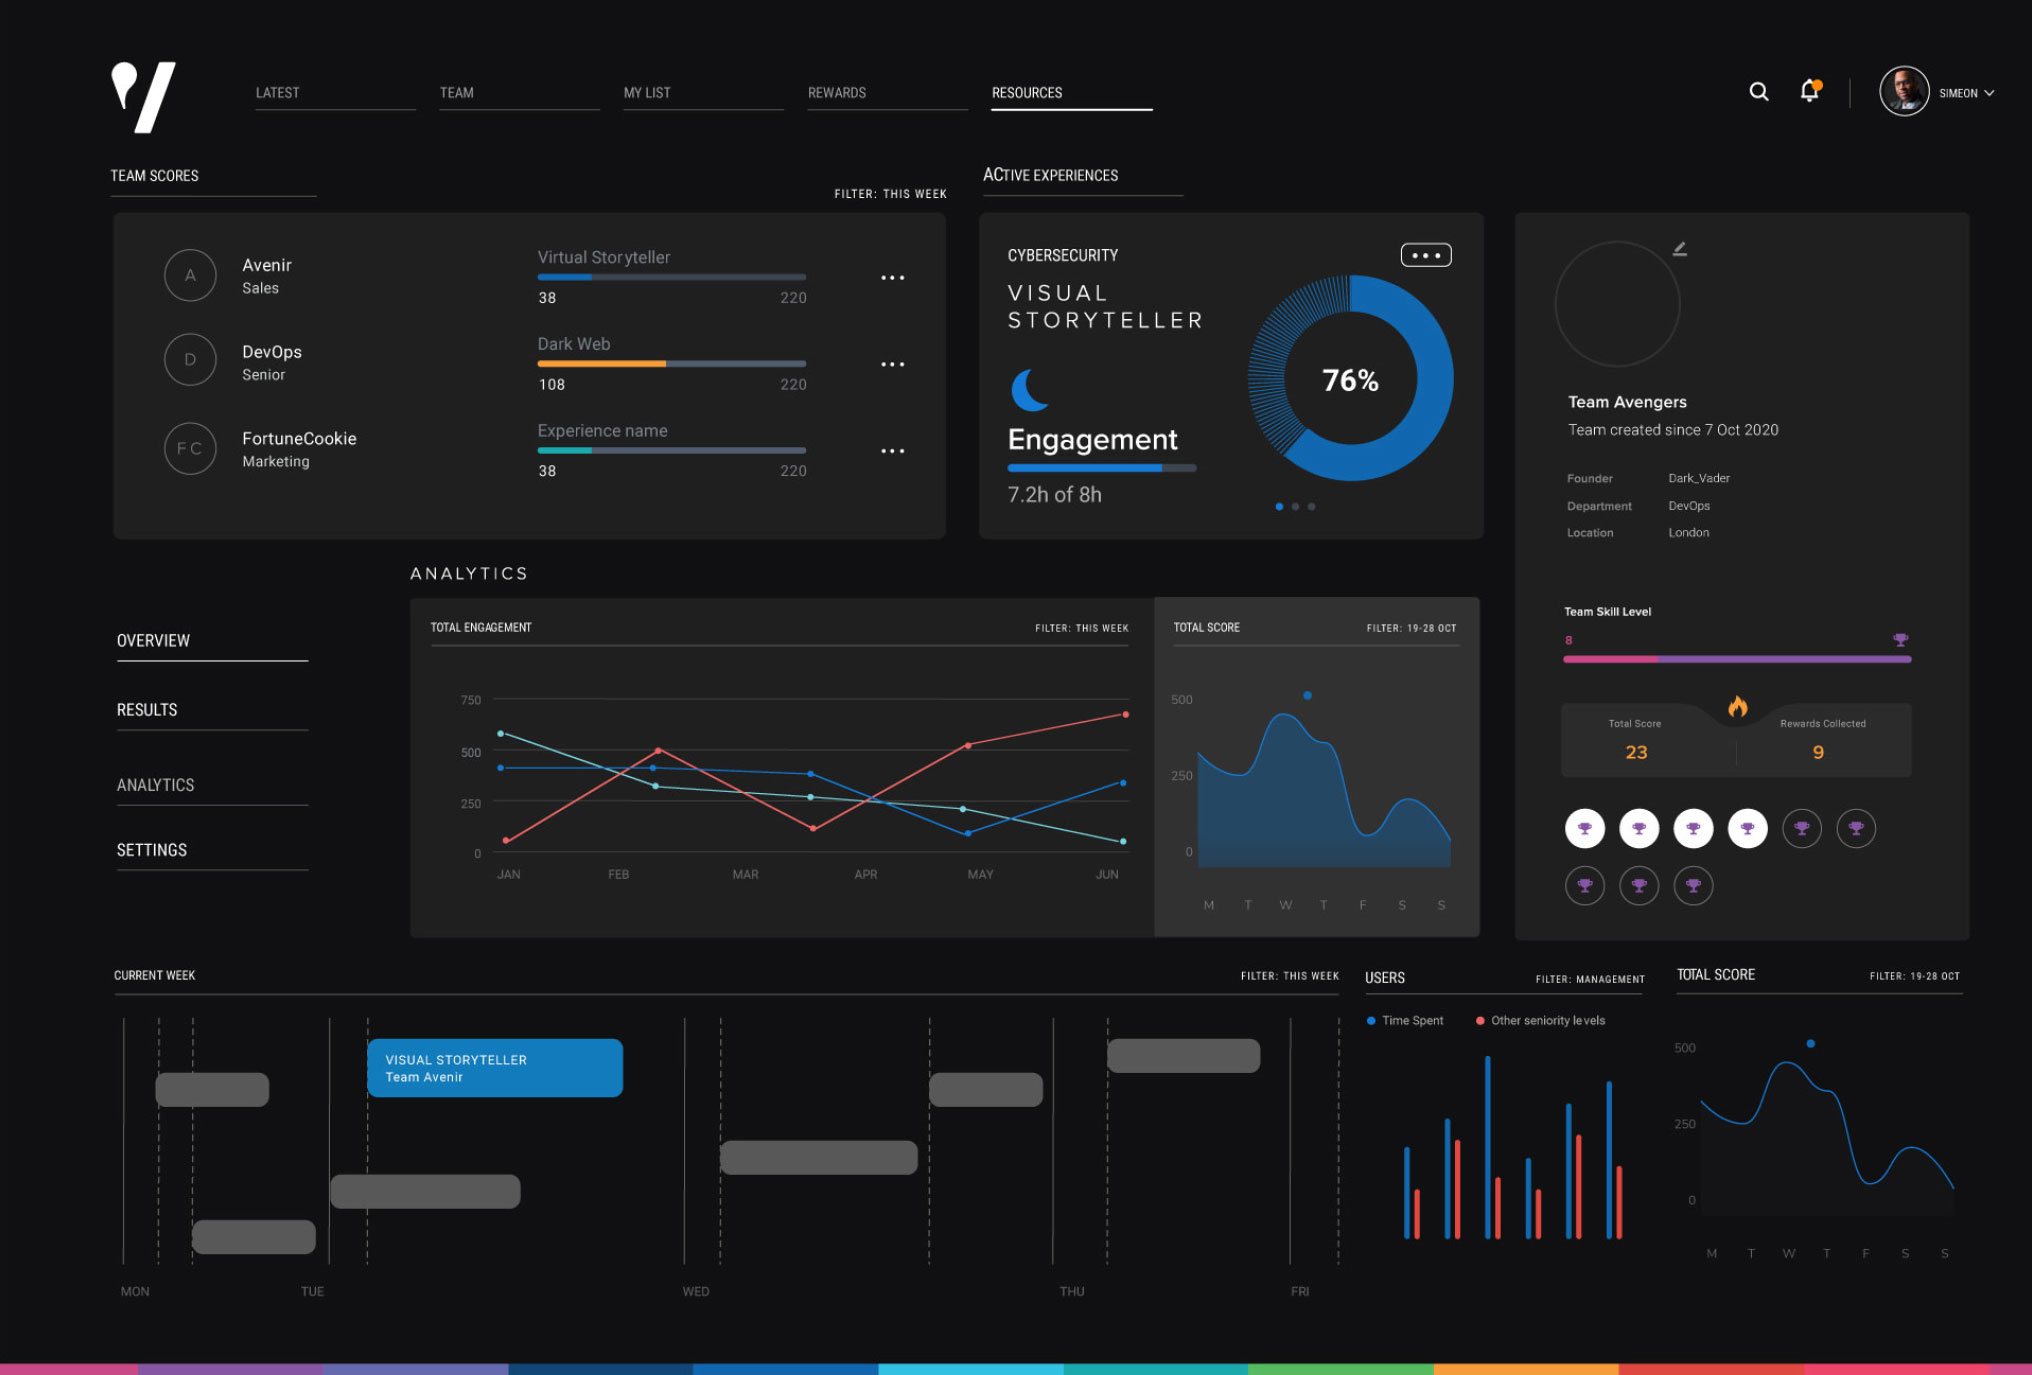This screenshot has width=2032, height=1375.
Task: Click the notification bell icon
Action: (1809, 91)
